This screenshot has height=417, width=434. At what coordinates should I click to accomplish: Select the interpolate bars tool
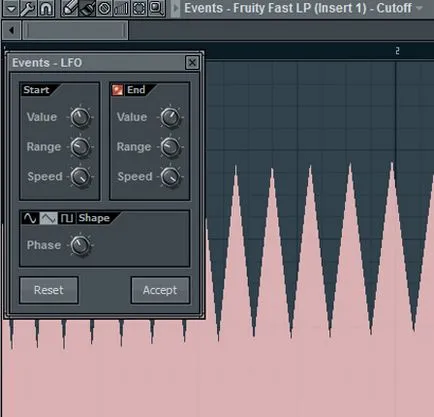(x=121, y=8)
